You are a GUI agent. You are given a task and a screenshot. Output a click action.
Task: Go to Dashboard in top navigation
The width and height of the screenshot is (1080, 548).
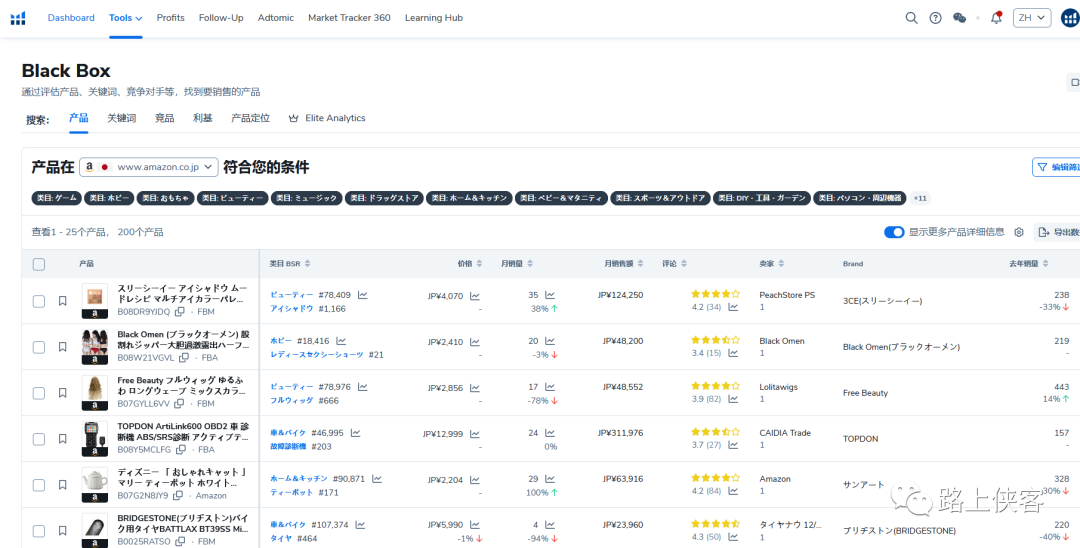(71, 18)
